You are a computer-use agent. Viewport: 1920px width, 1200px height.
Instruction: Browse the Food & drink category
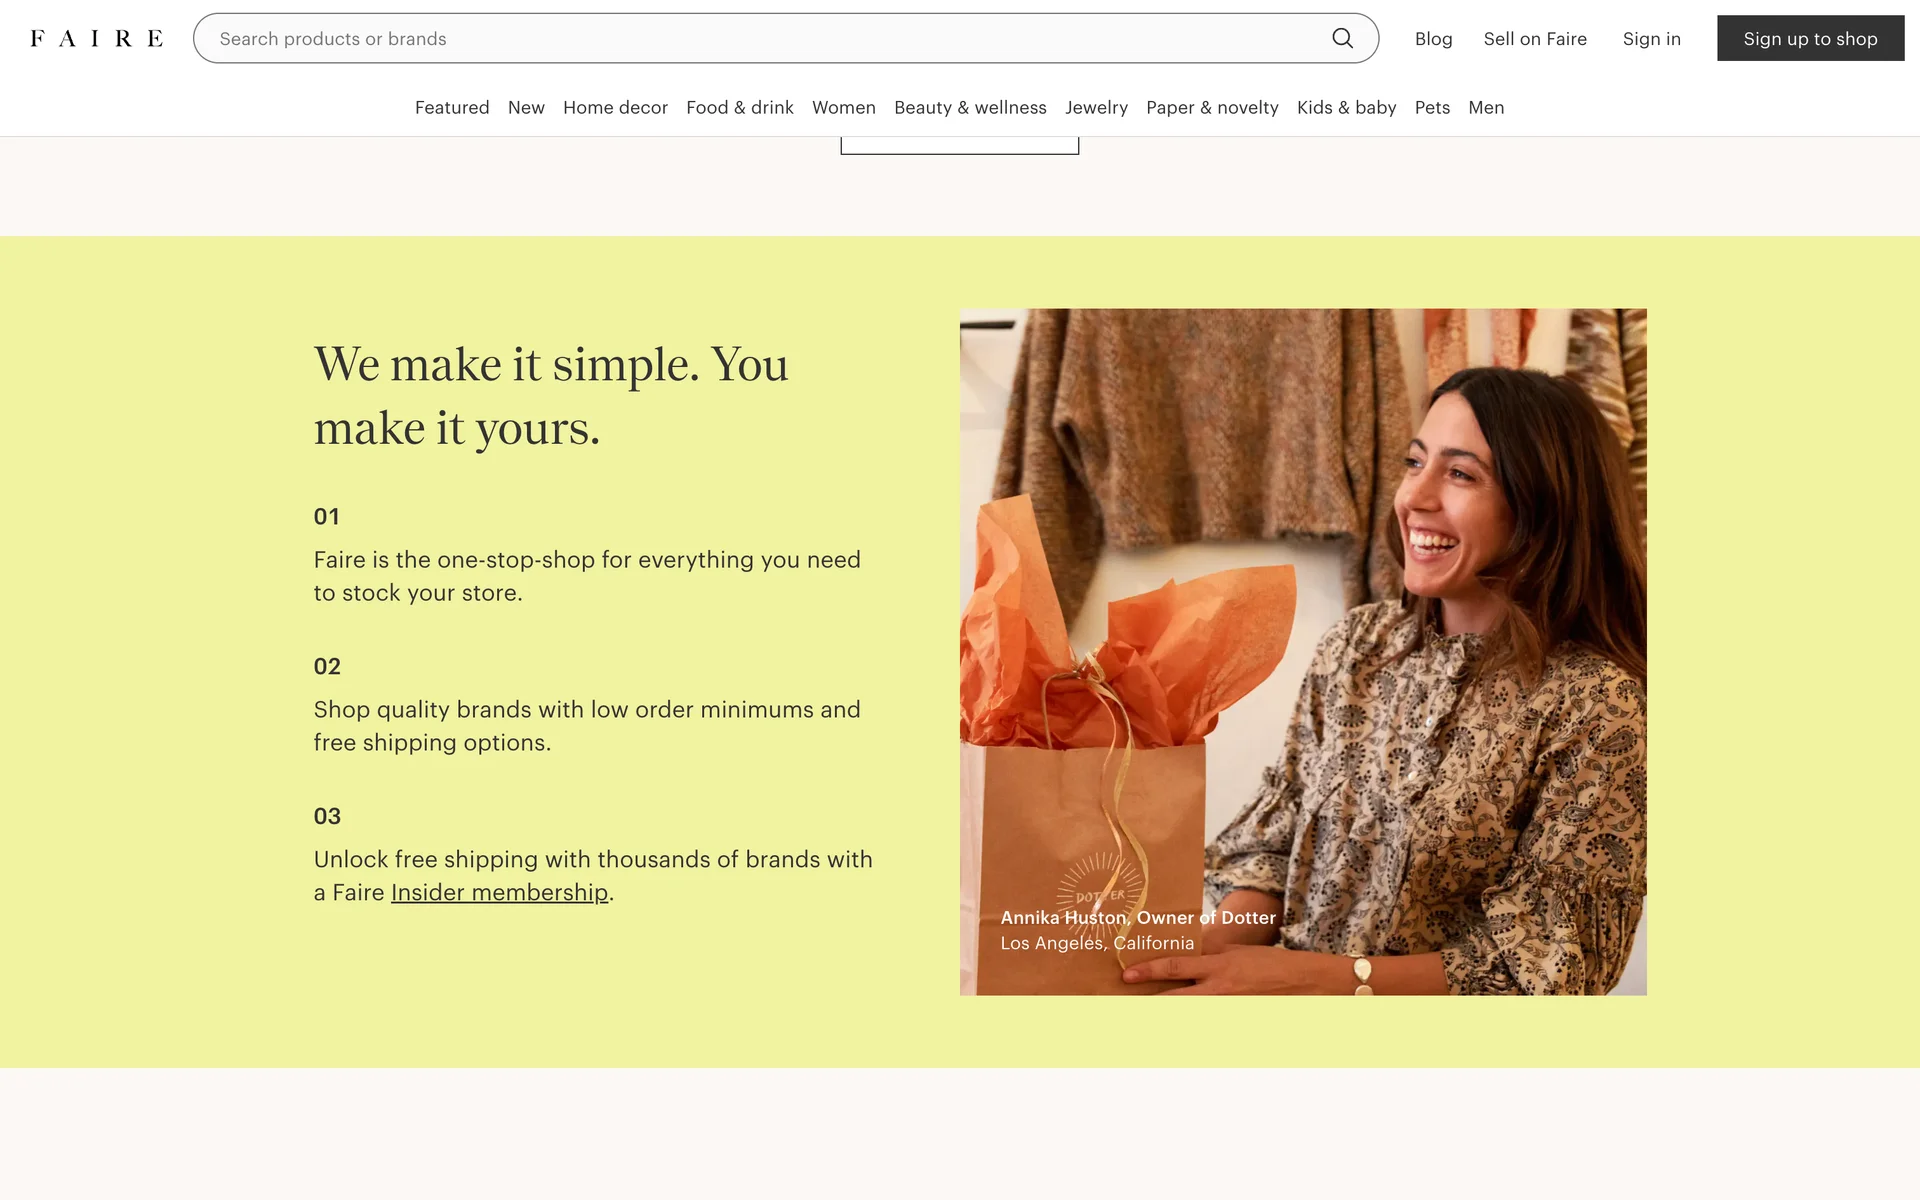pyautogui.click(x=740, y=107)
